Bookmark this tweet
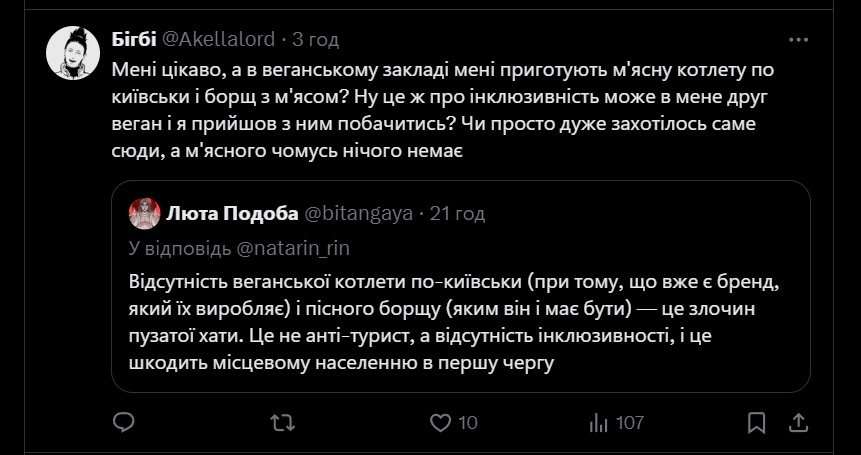The height and width of the screenshot is (455, 861). point(757,422)
